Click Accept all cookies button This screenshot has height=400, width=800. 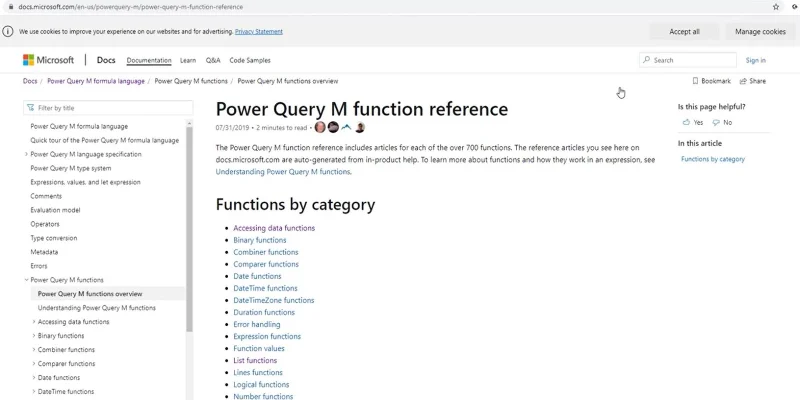pyautogui.click(x=684, y=32)
